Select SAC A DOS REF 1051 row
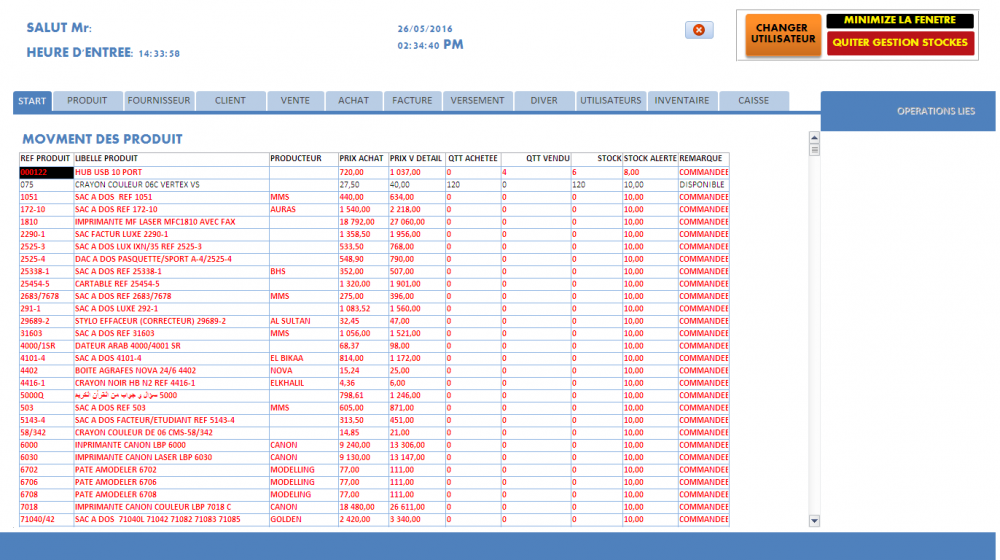Viewport: 1000px width, 560px height. coord(374,197)
